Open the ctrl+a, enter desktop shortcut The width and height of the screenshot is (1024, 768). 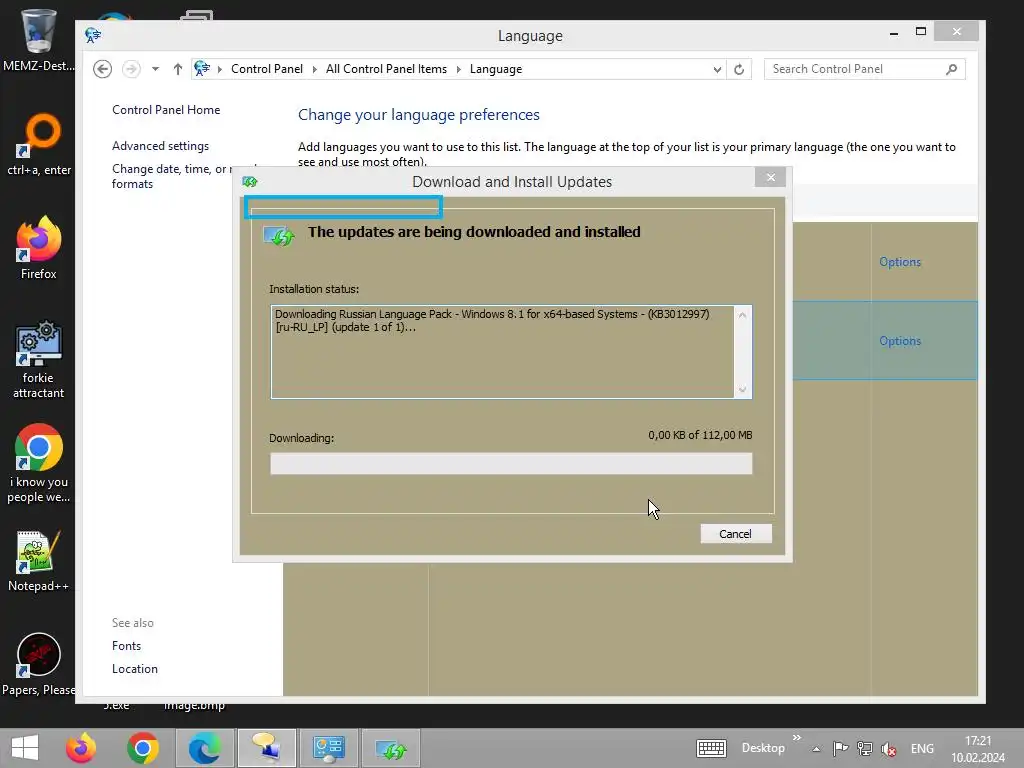(39, 145)
